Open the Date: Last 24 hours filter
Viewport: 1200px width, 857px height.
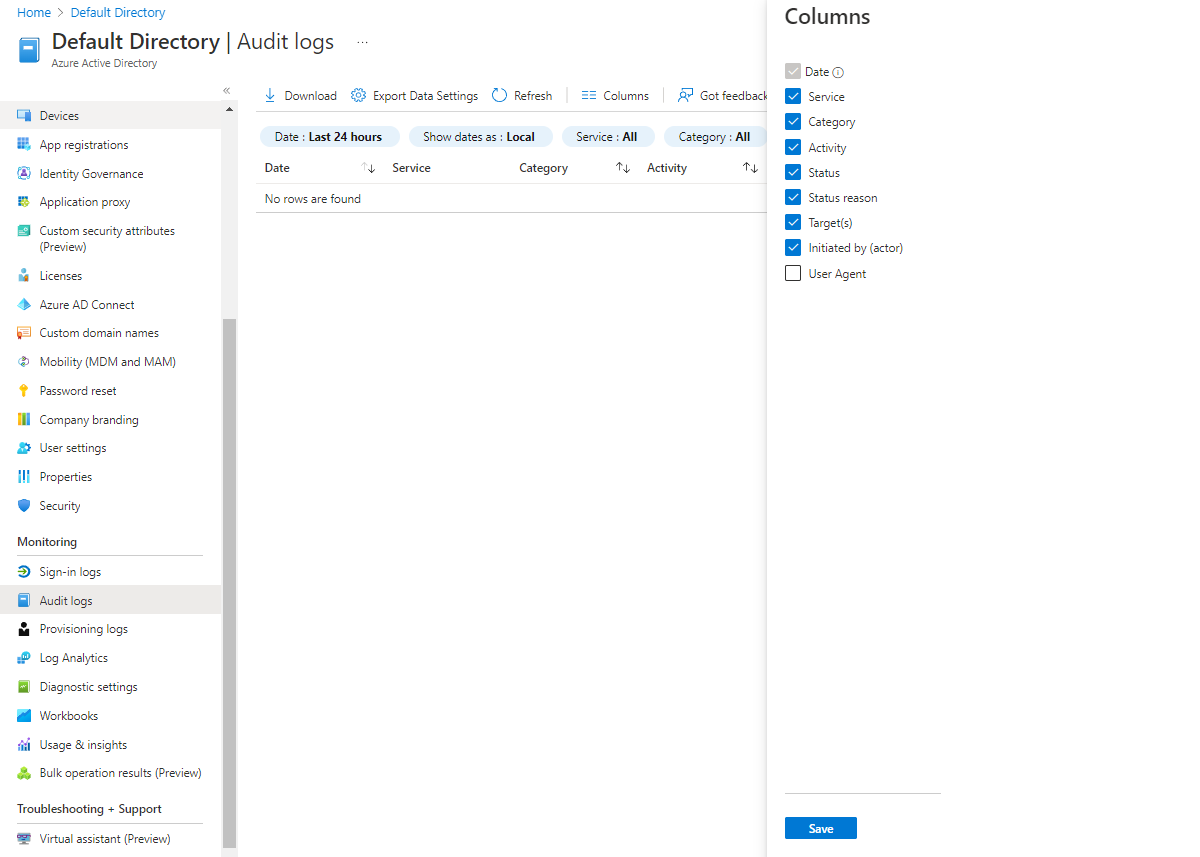329,137
